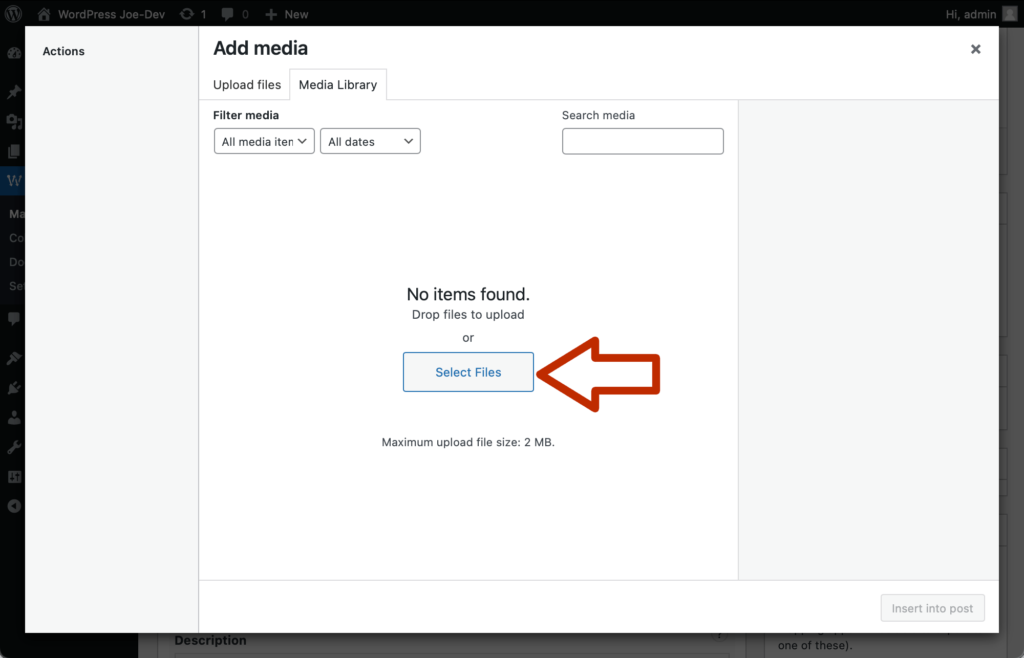
Task: Click the Insert into post button
Action: coord(932,608)
